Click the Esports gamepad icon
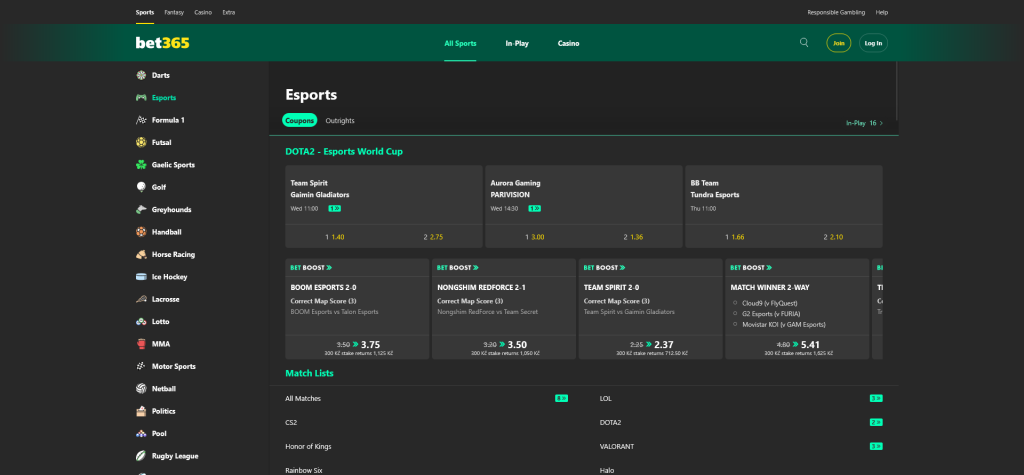Image resolution: width=1024 pixels, height=475 pixels. click(x=142, y=98)
